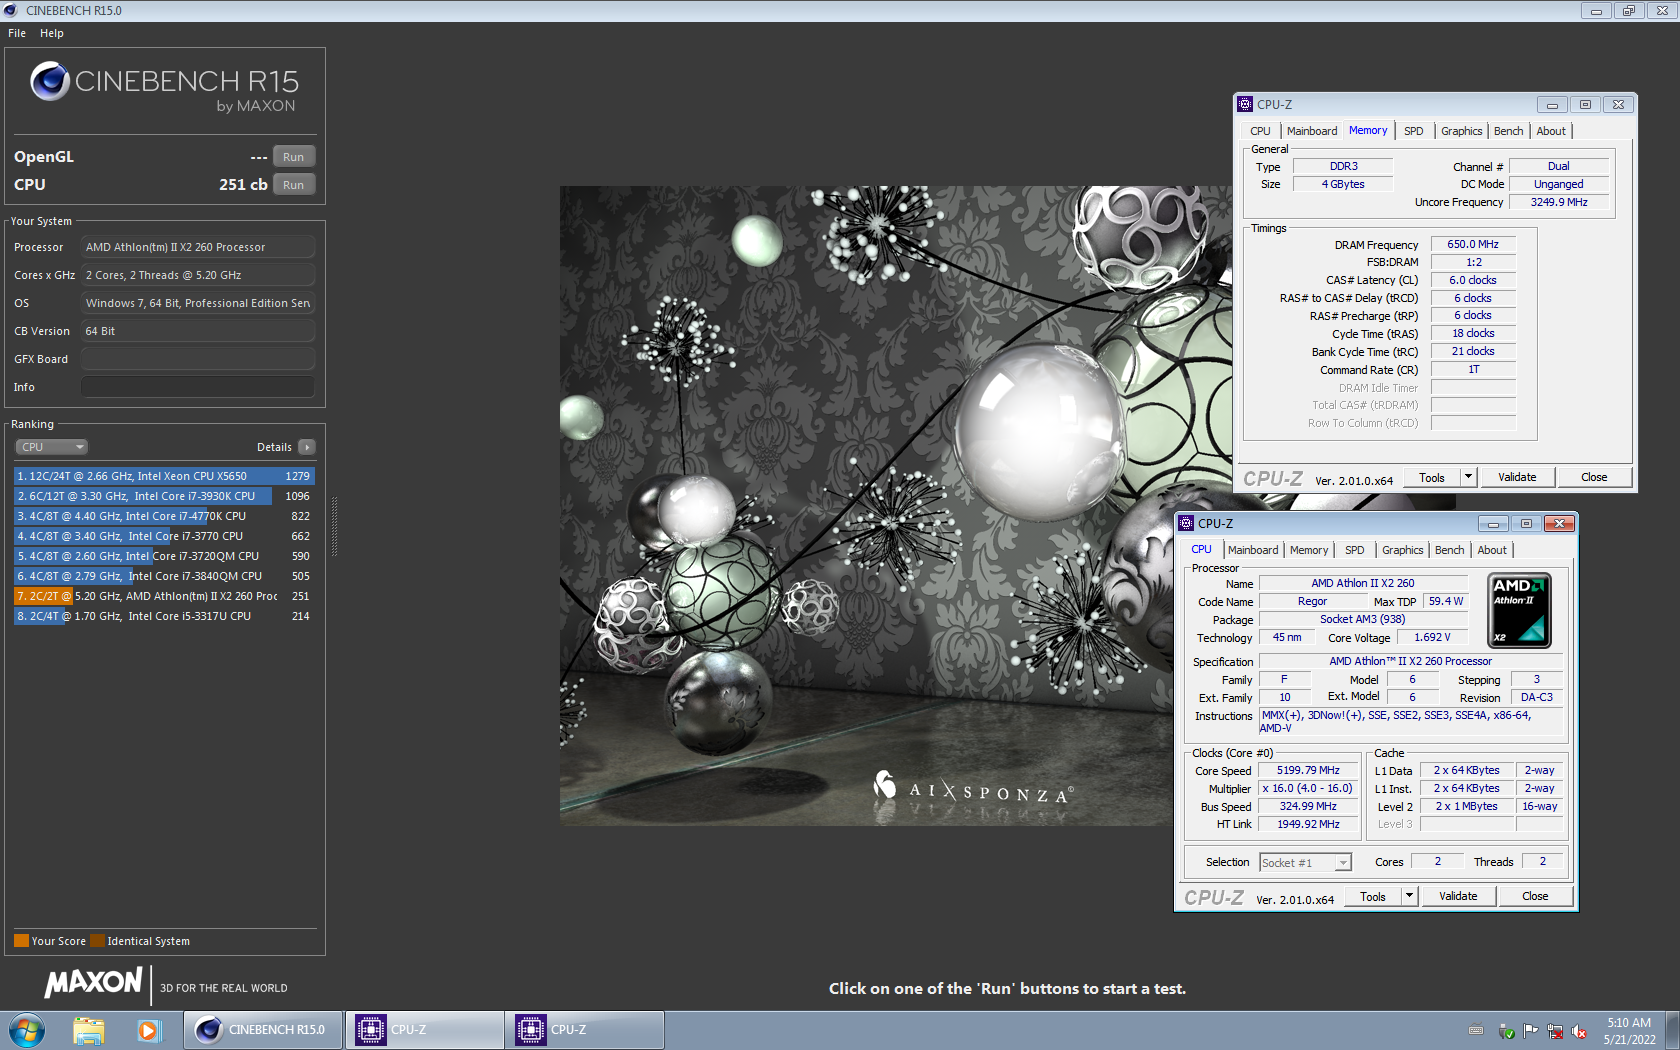Open the CPU ranking type dropdown

pyautogui.click(x=52, y=447)
